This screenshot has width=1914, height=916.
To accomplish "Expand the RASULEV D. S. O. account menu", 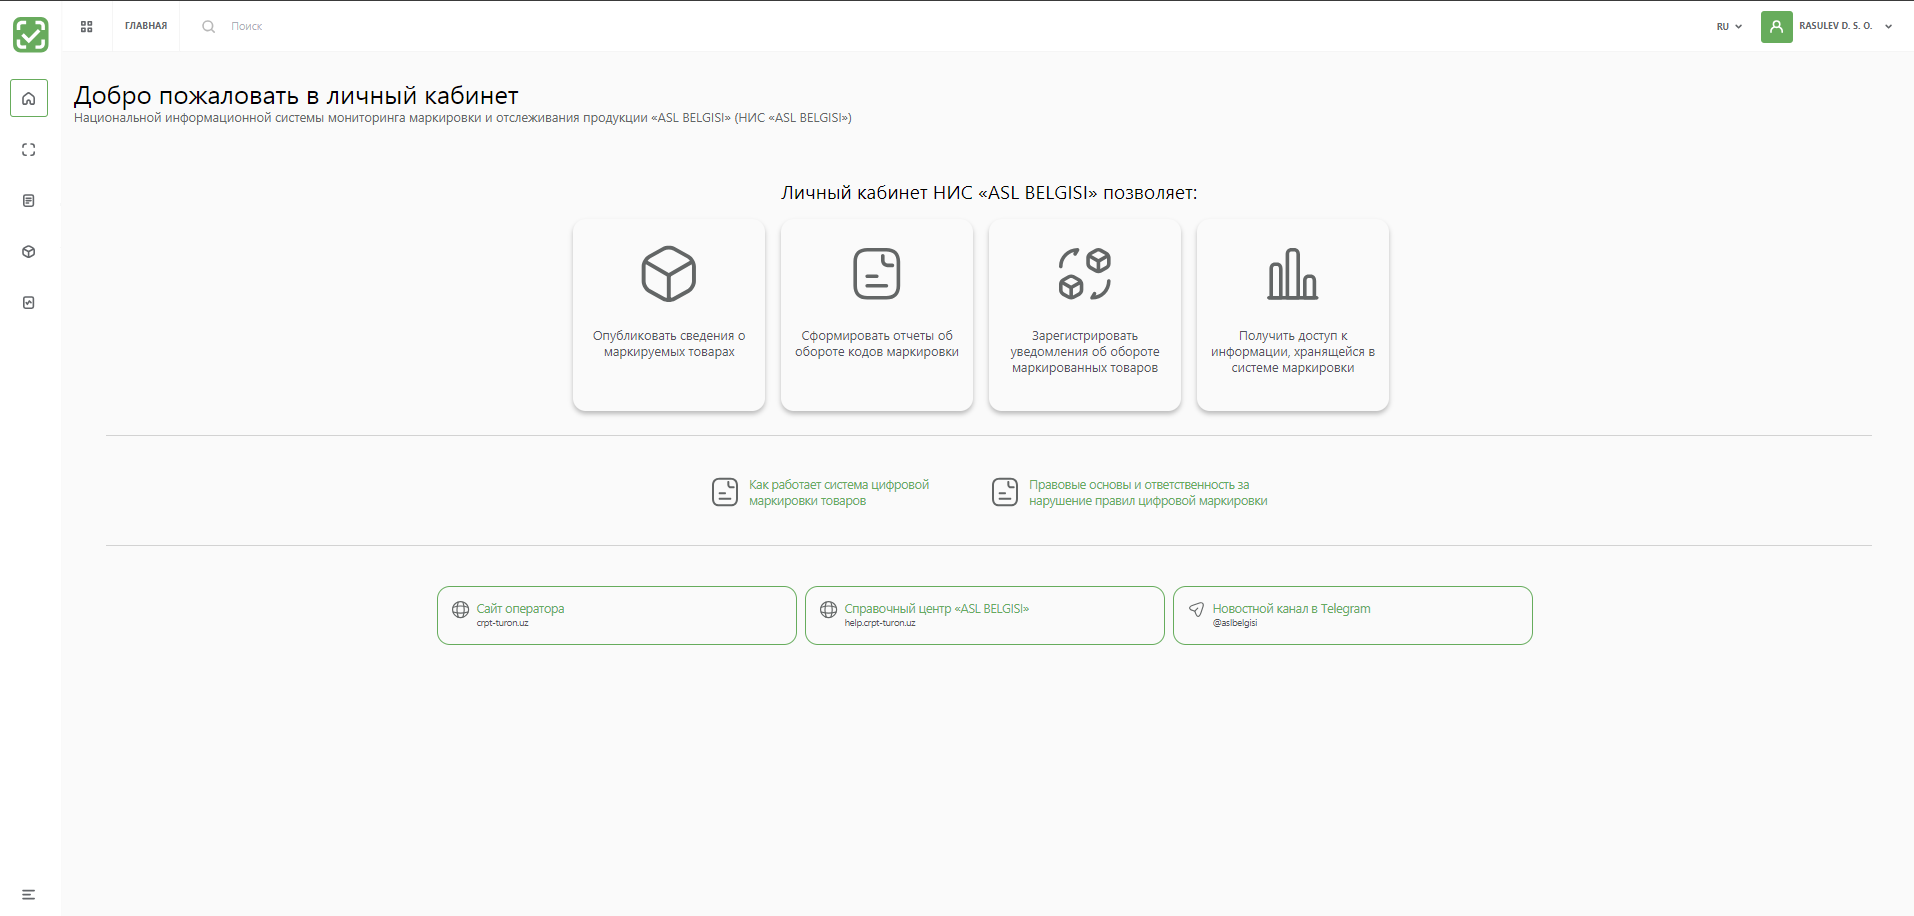I will [x=1845, y=26].
